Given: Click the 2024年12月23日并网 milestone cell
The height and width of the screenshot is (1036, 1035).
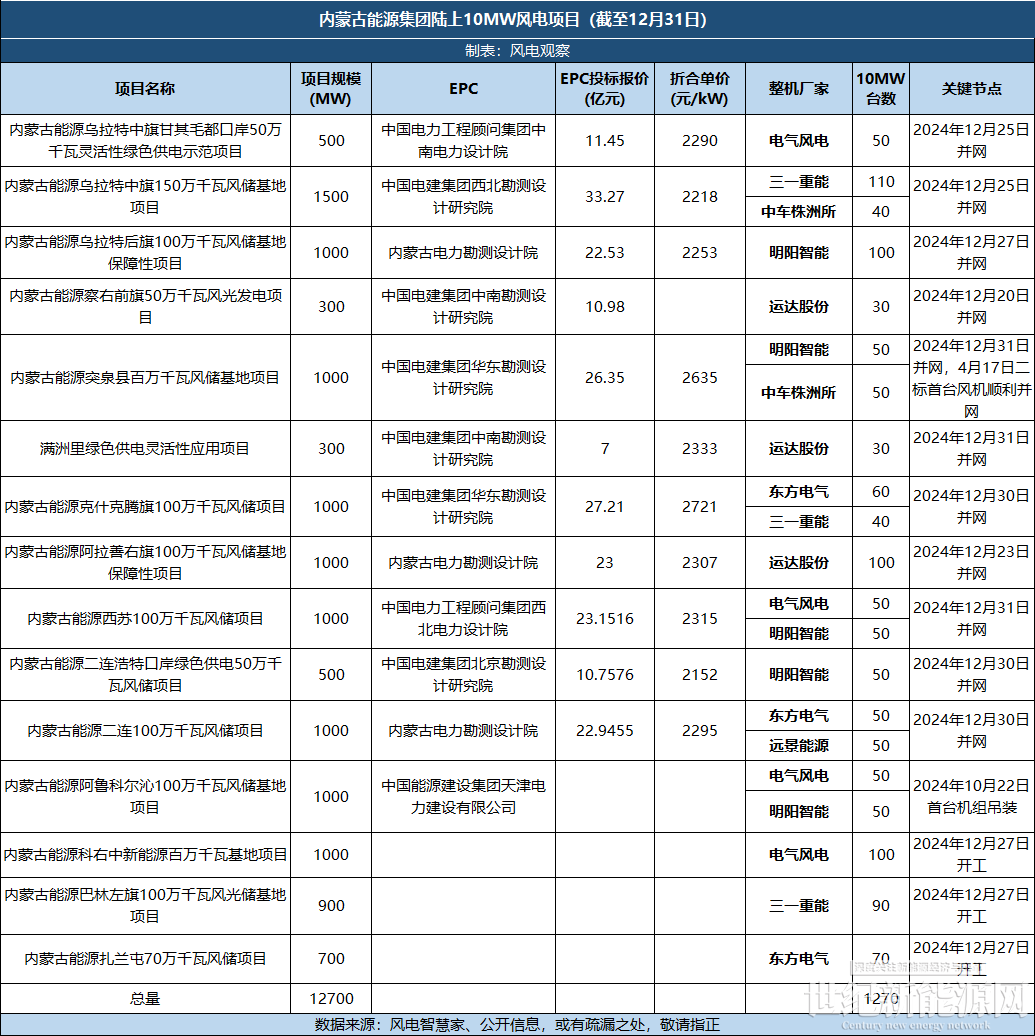Looking at the screenshot, I should coord(972,562).
